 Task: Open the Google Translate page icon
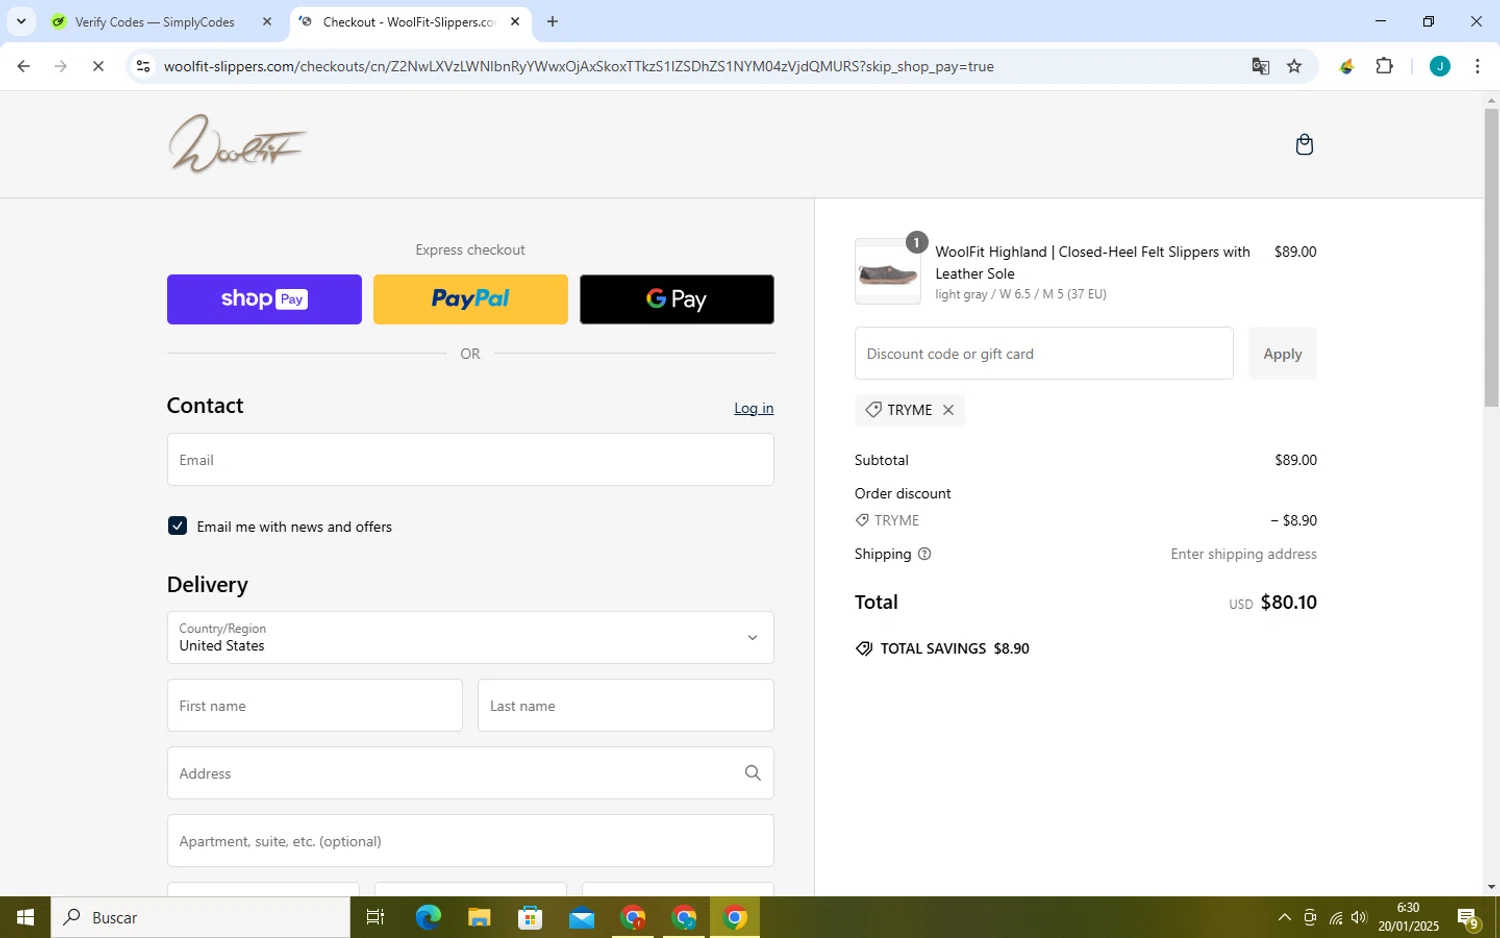1260,66
